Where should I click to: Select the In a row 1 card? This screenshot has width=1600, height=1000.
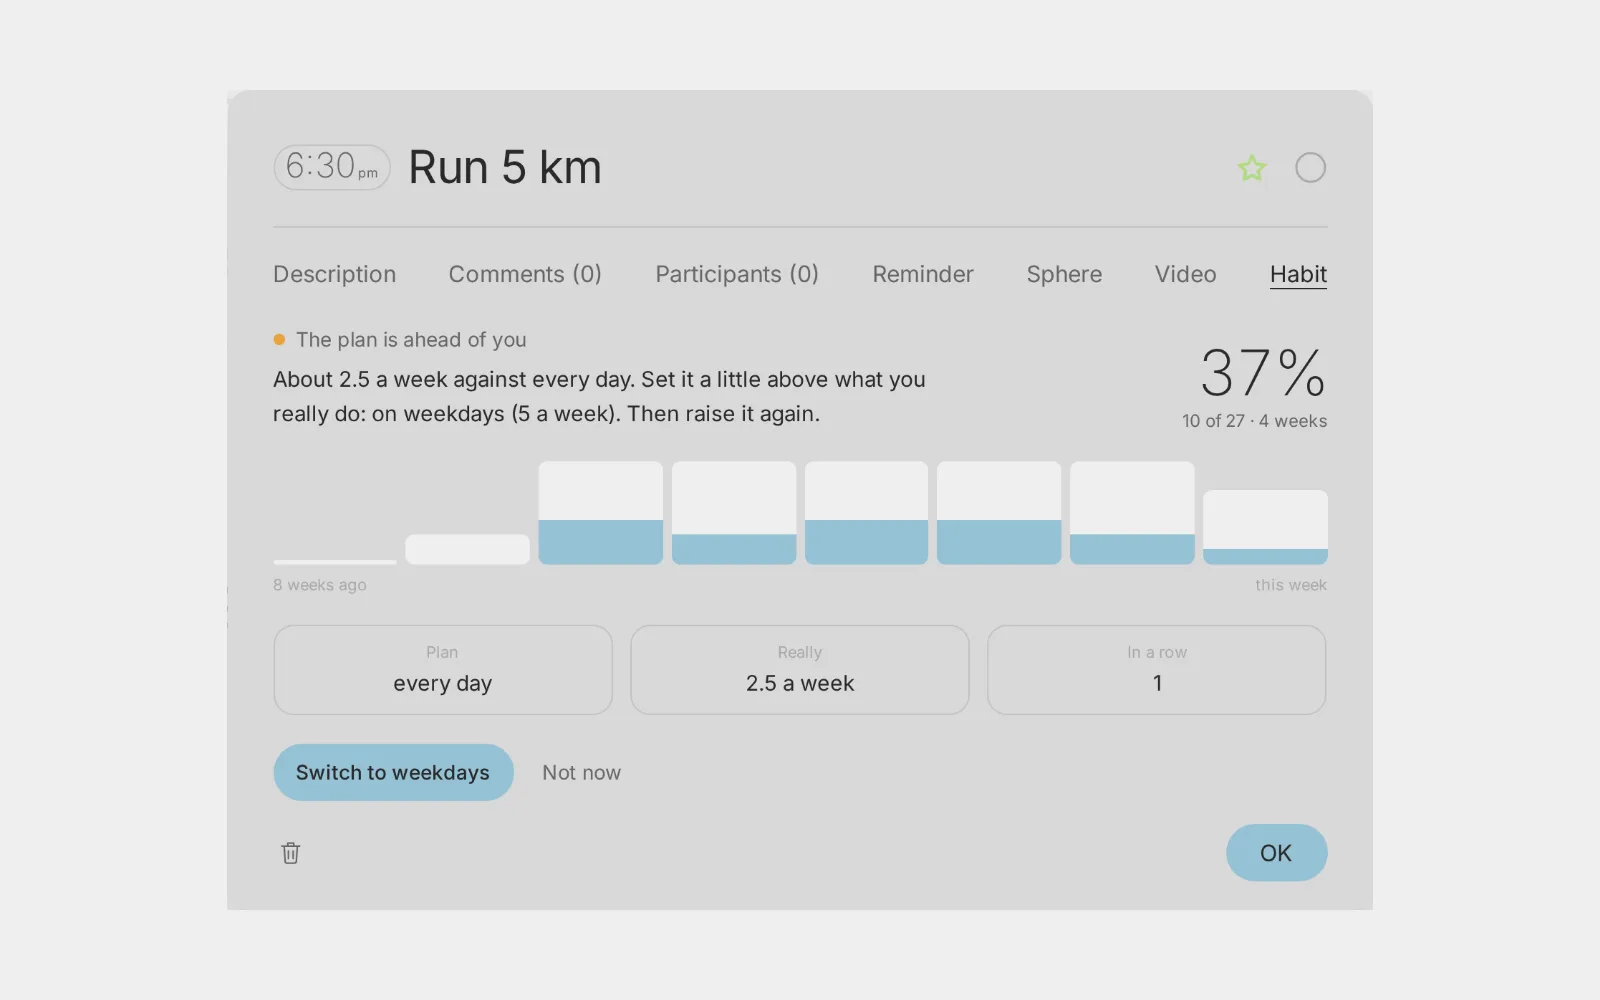[x=1157, y=670]
